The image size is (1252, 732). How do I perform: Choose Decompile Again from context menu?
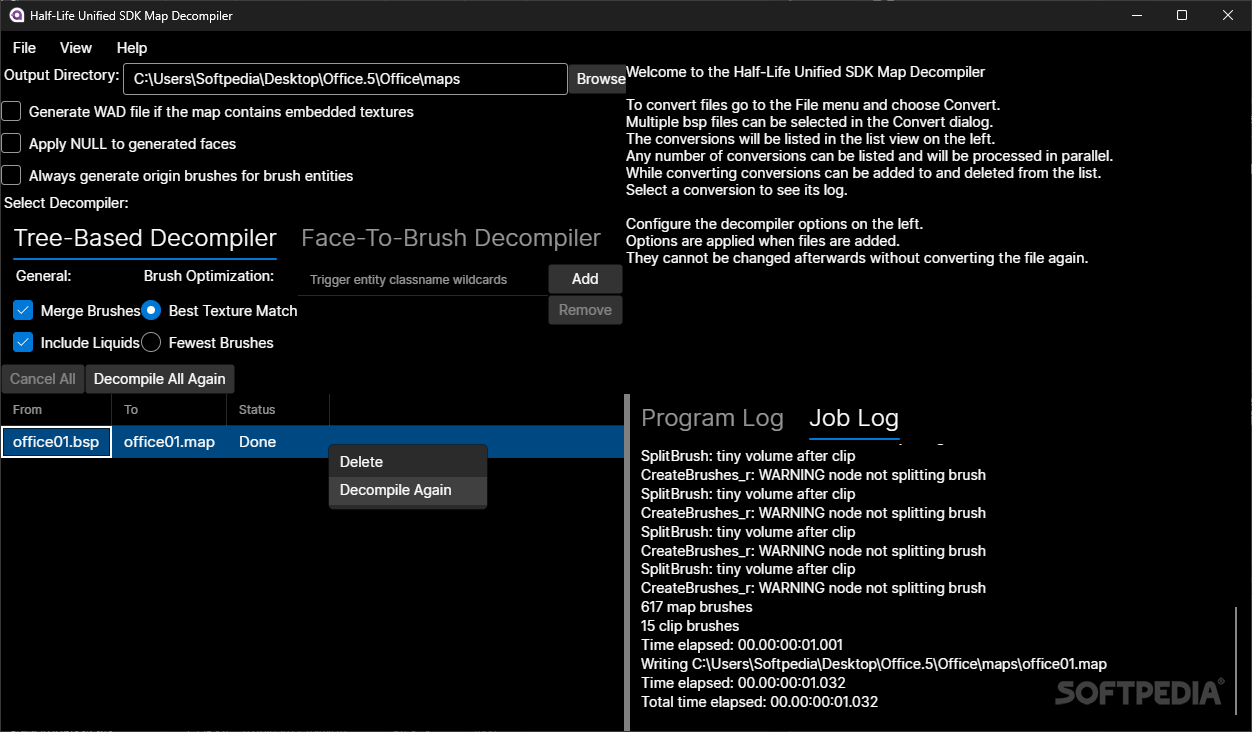click(408, 490)
